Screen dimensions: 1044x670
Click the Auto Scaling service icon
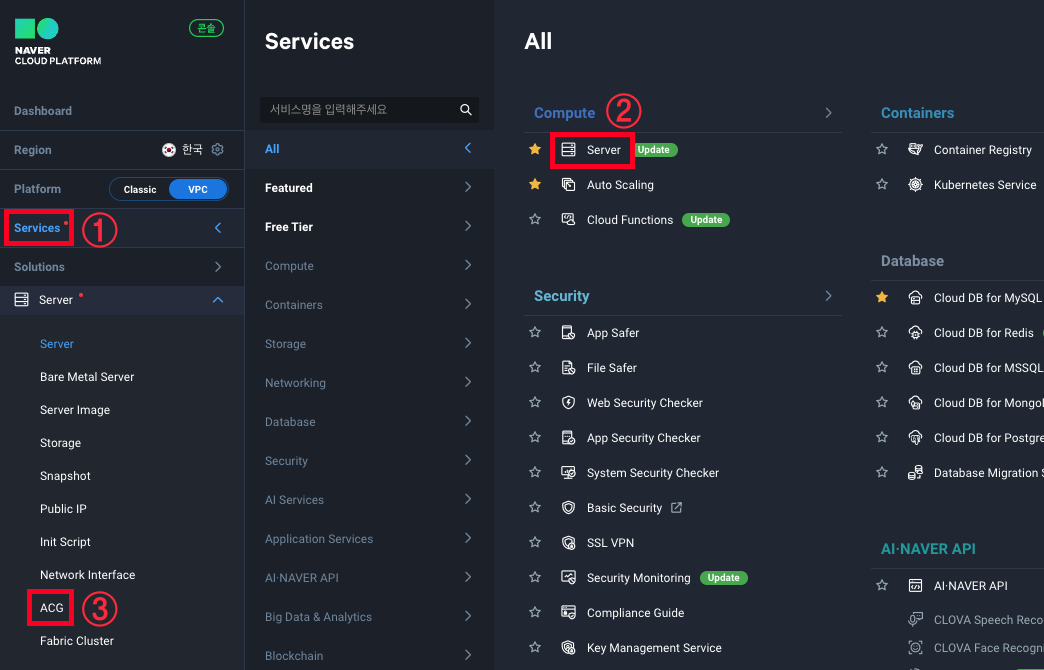coord(568,184)
